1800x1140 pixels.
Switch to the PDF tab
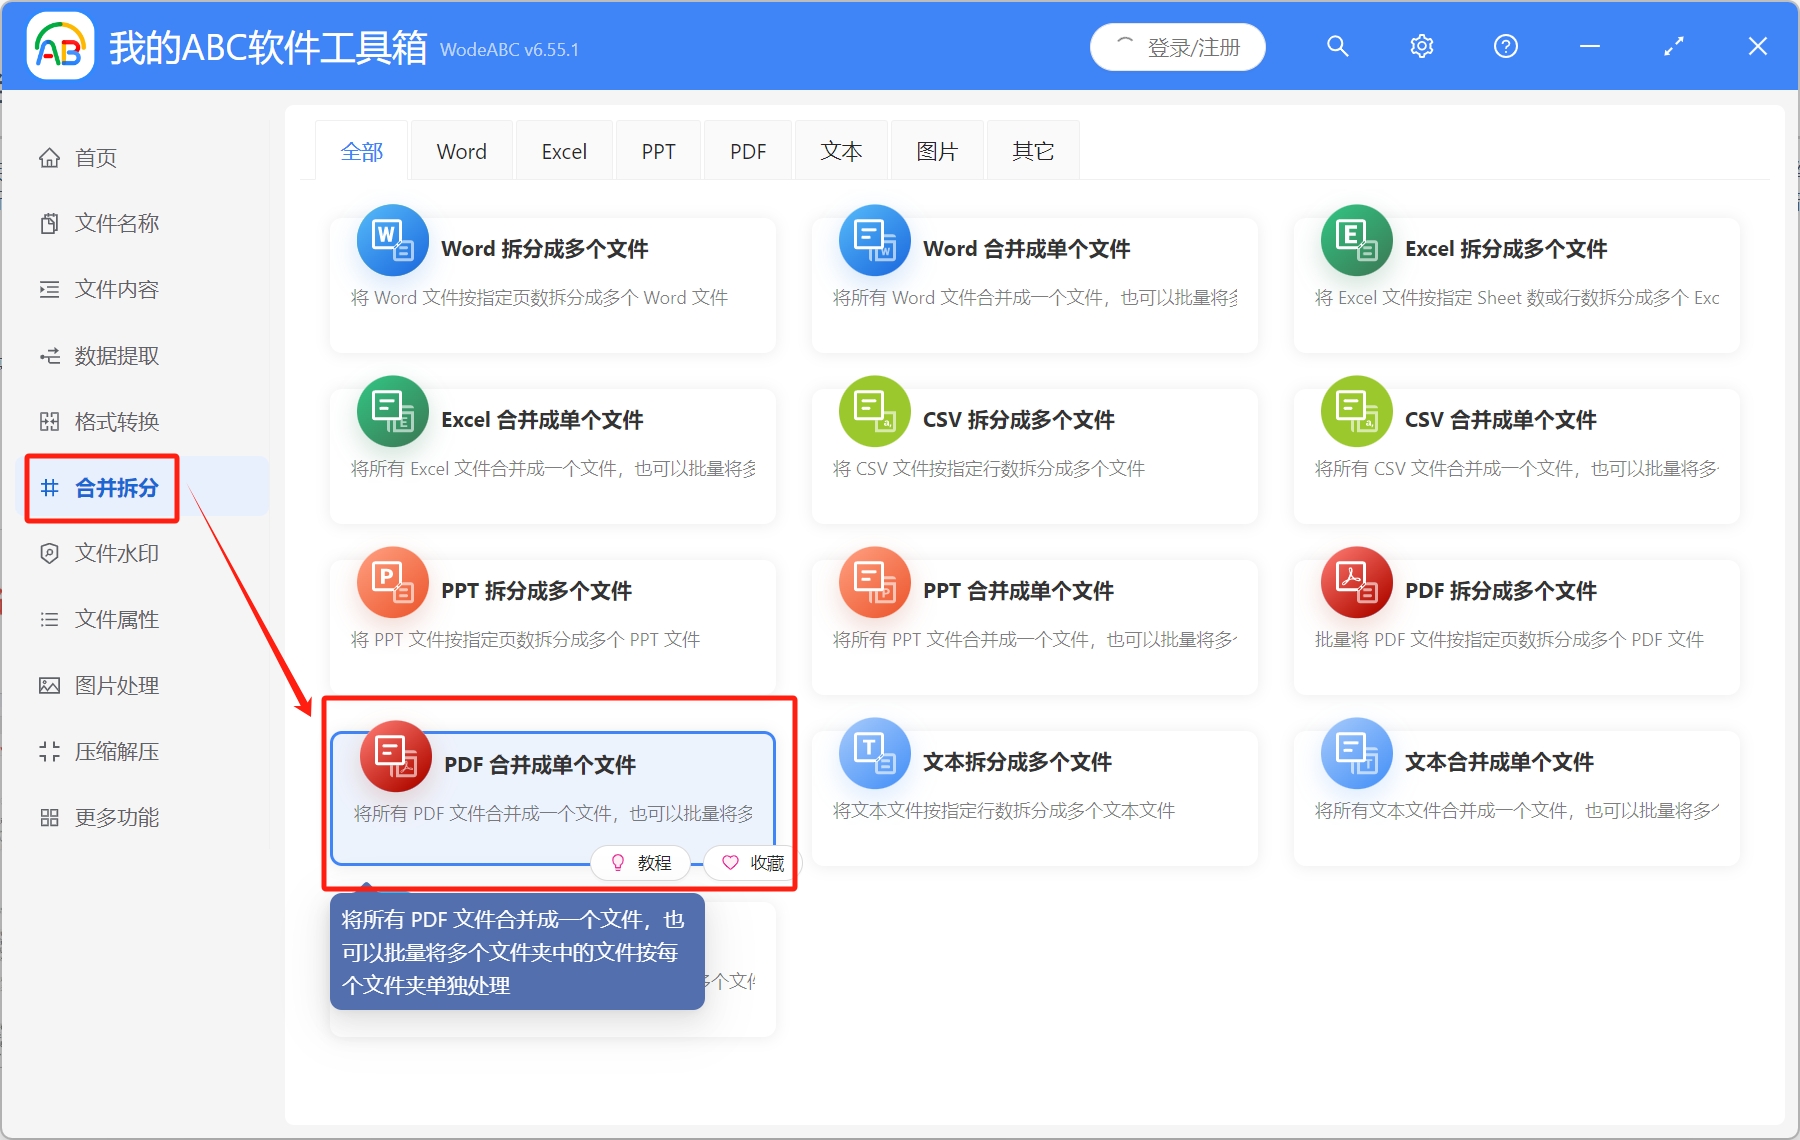point(747,150)
